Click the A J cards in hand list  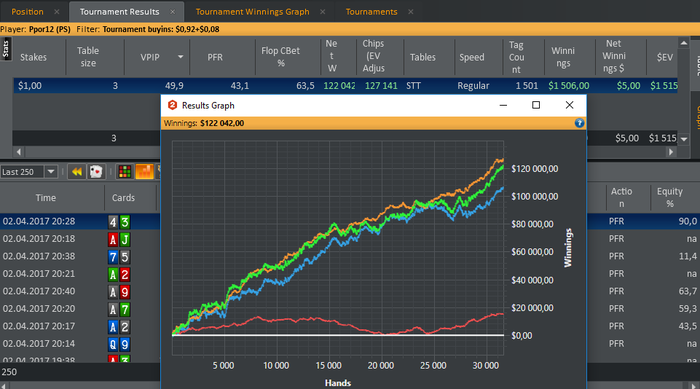click(119, 240)
